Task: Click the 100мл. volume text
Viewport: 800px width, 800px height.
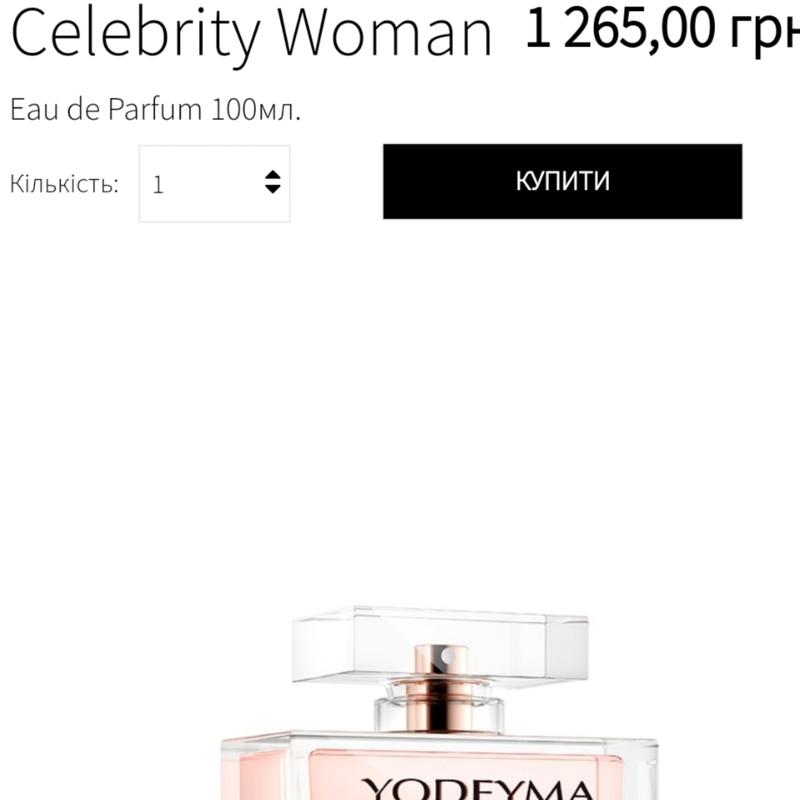Action: click(256, 109)
